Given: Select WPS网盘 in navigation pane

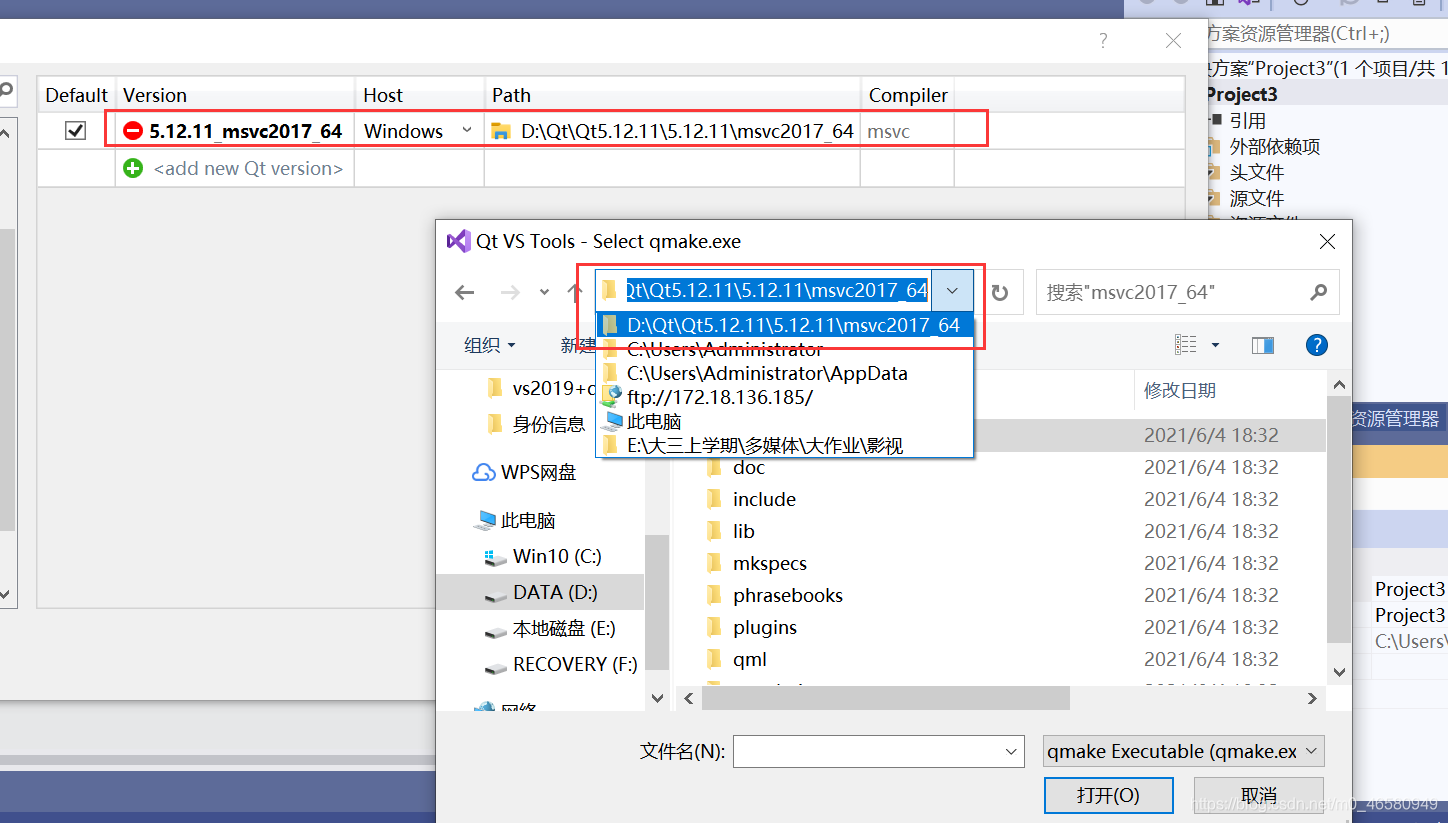Looking at the screenshot, I should coord(525,472).
